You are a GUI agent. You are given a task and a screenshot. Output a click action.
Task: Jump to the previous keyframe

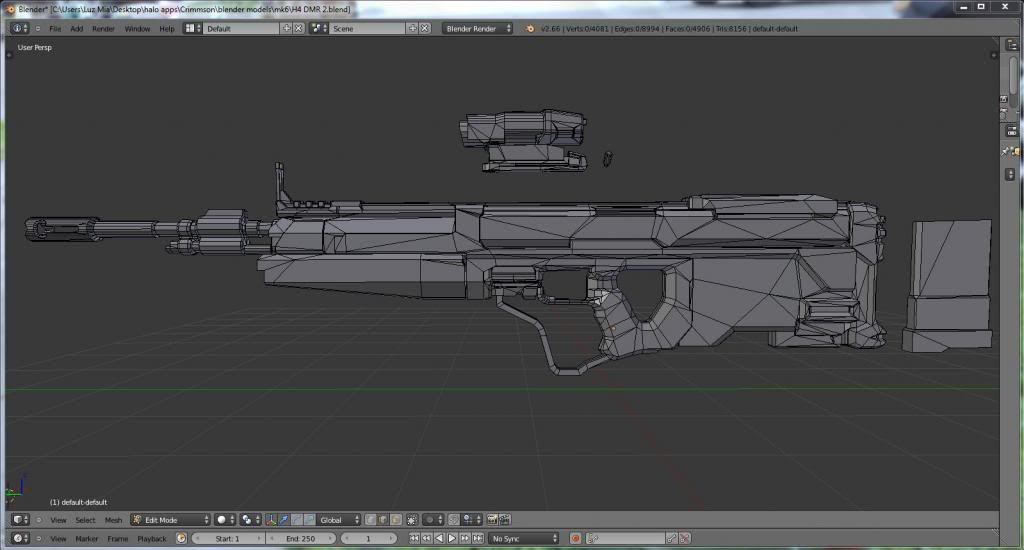tap(426, 538)
